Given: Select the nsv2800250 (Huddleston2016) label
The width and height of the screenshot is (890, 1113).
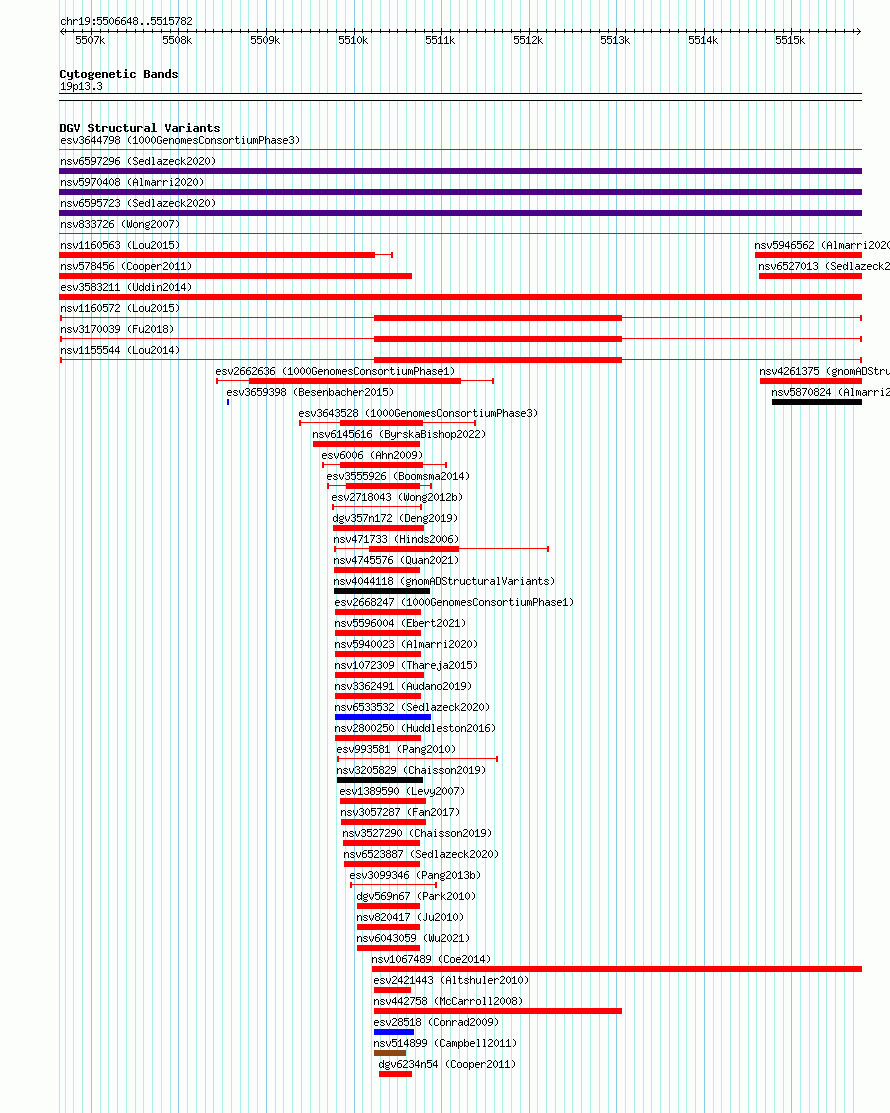Looking at the screenshot, I should point(415,728).
